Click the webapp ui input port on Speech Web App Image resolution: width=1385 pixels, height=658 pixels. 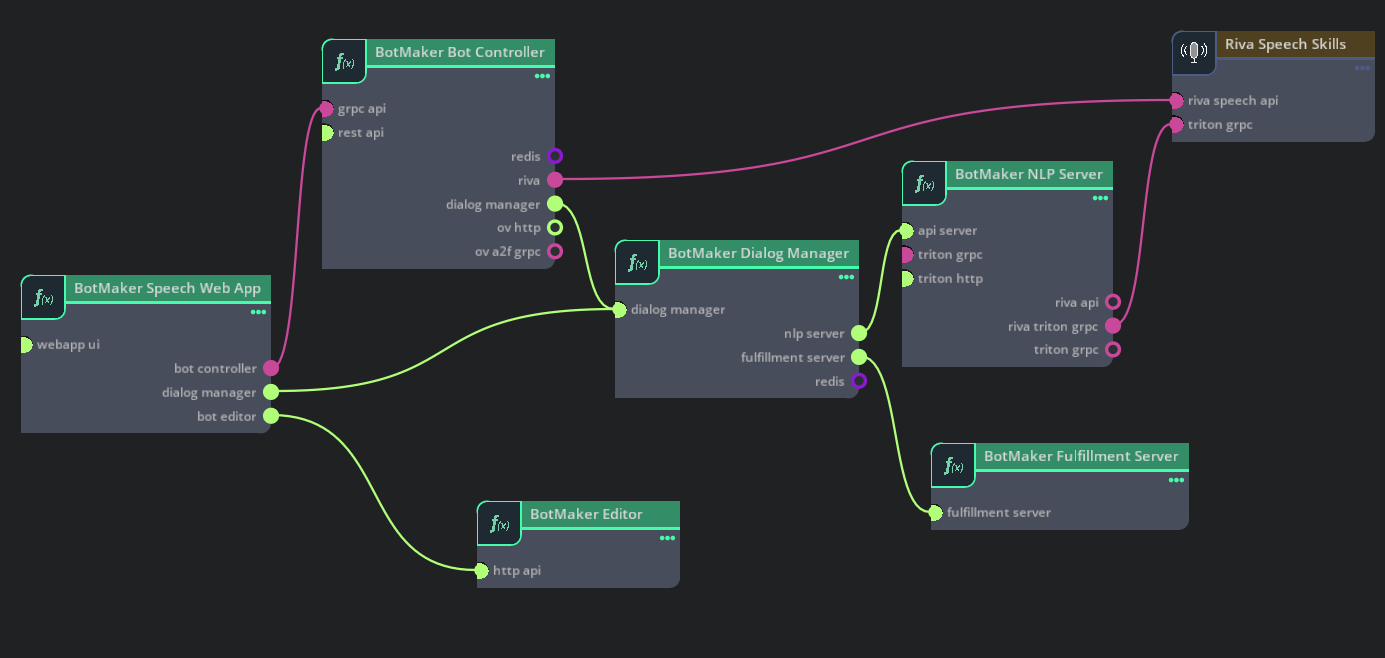click(x=25, y=345)
